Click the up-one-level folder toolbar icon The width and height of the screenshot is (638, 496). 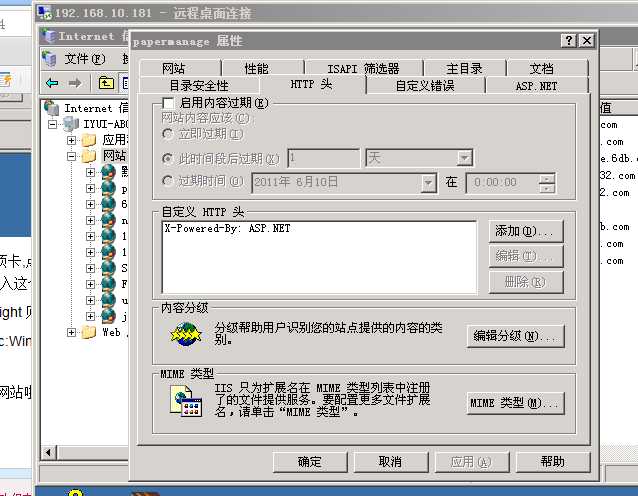106,83
